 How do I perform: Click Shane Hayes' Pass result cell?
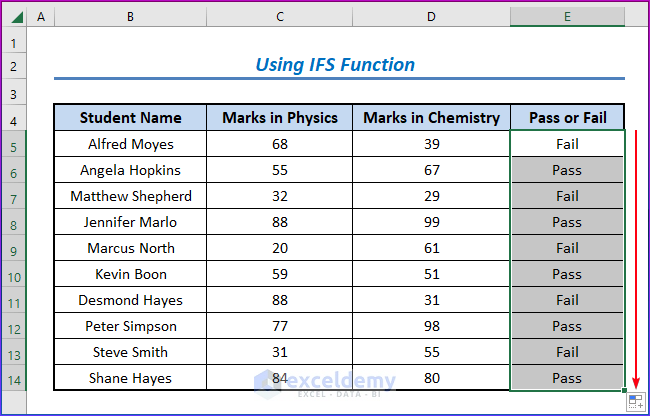(567, 378)
